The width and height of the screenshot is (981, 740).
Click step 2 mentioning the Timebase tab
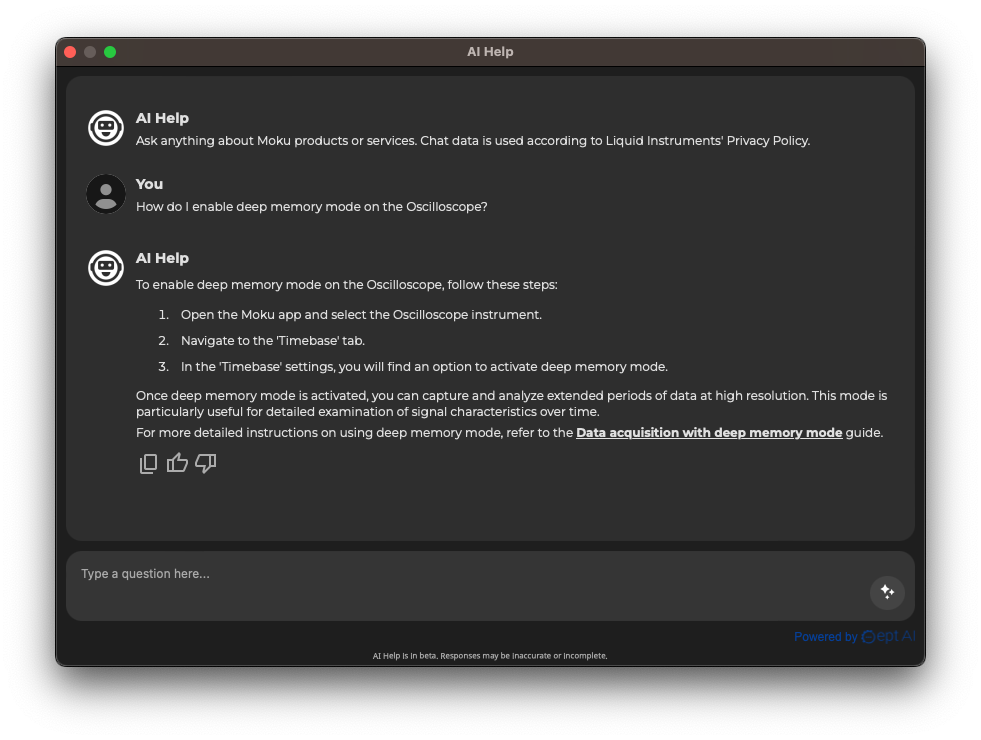click(272, 340)
